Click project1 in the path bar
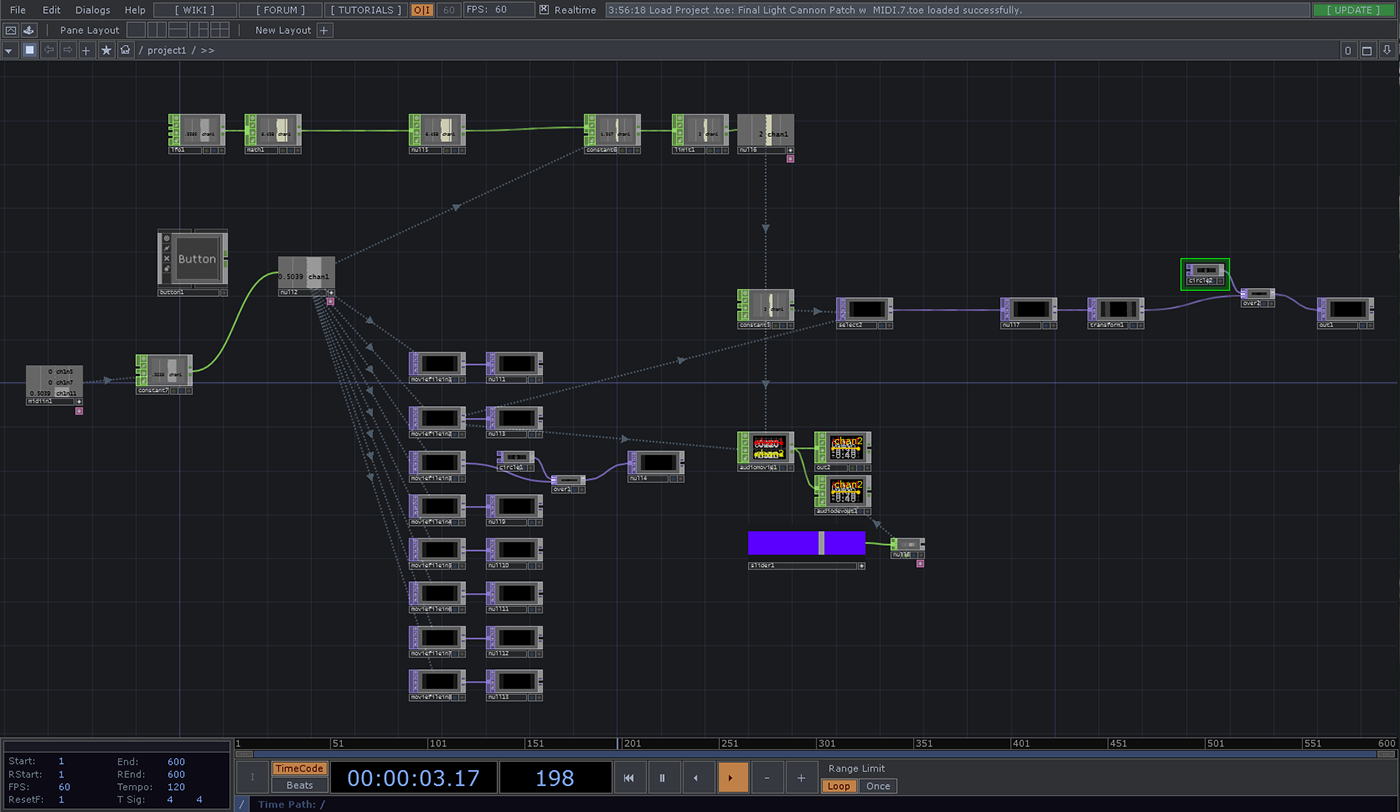Image resolution: width=1400 pixels, height=812 pixels. pos(166,50)
